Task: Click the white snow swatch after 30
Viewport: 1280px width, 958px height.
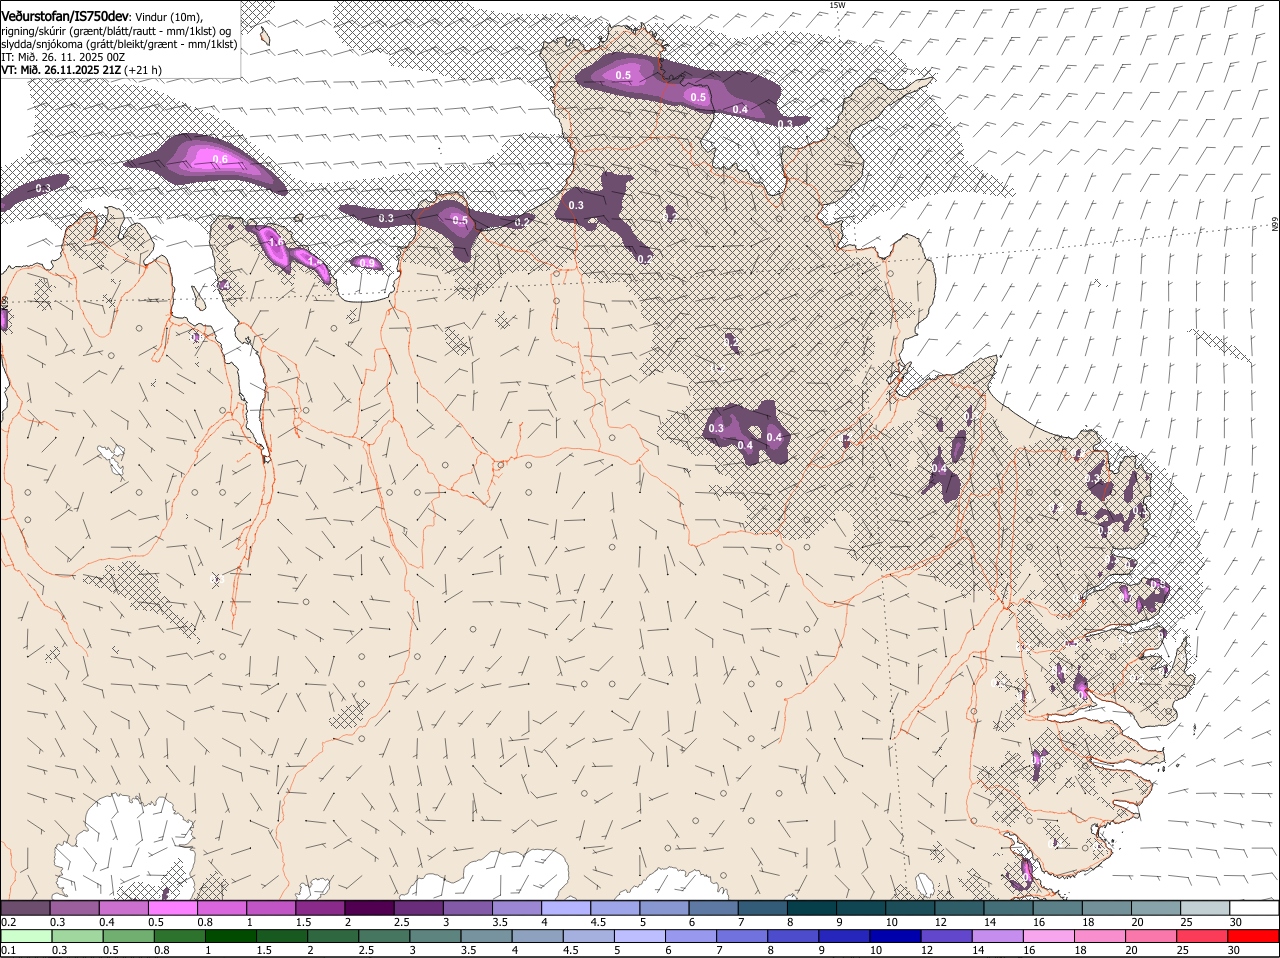Action: click(1254, 907)
